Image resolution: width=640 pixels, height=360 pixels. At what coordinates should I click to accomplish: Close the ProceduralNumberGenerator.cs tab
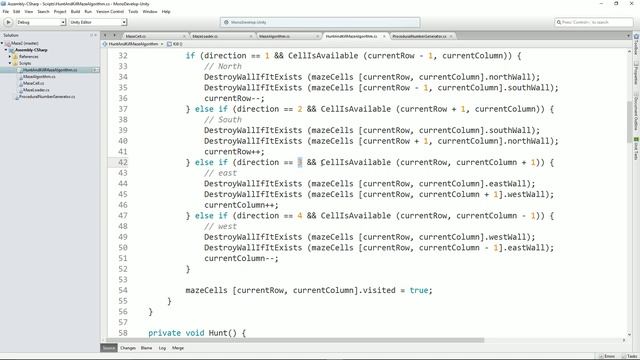click(x=451, y=36)
